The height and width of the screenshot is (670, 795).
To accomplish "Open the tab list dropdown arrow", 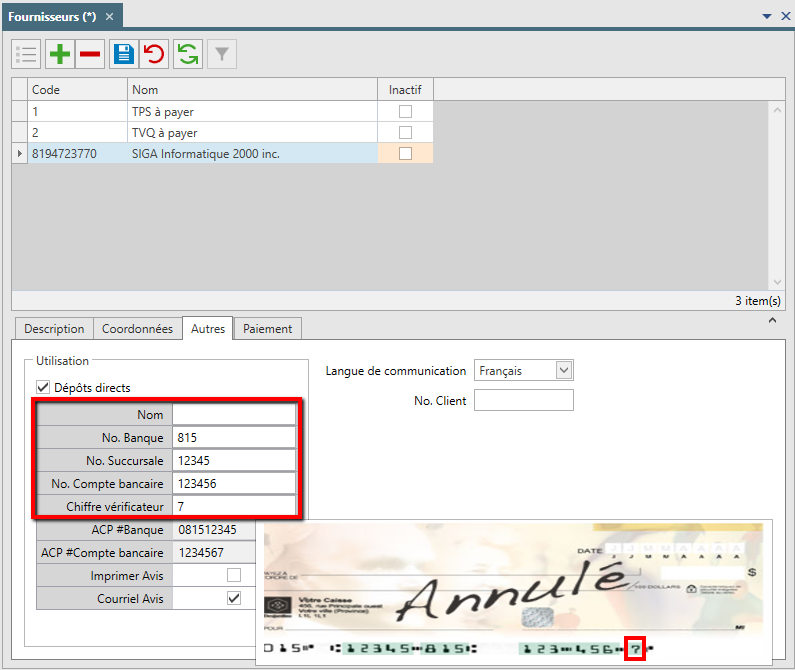I will 767,17.
